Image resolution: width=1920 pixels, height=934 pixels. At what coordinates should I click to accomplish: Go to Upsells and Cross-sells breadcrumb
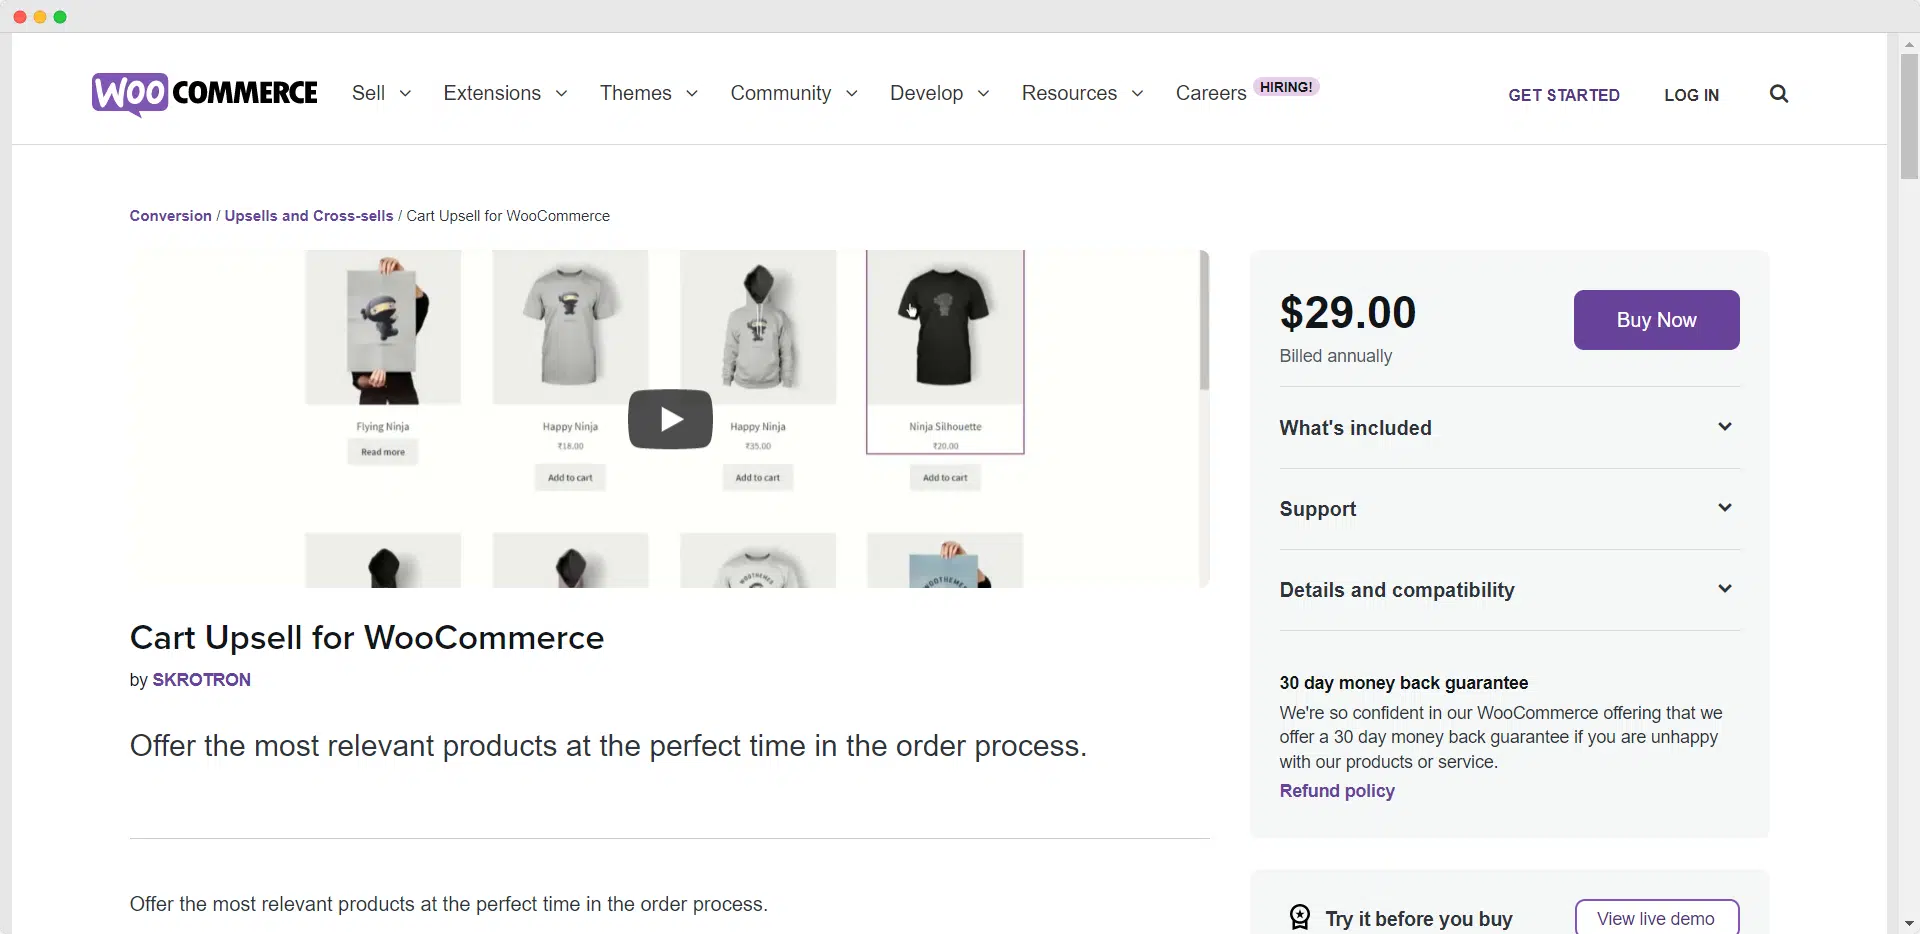pos(309,216)
